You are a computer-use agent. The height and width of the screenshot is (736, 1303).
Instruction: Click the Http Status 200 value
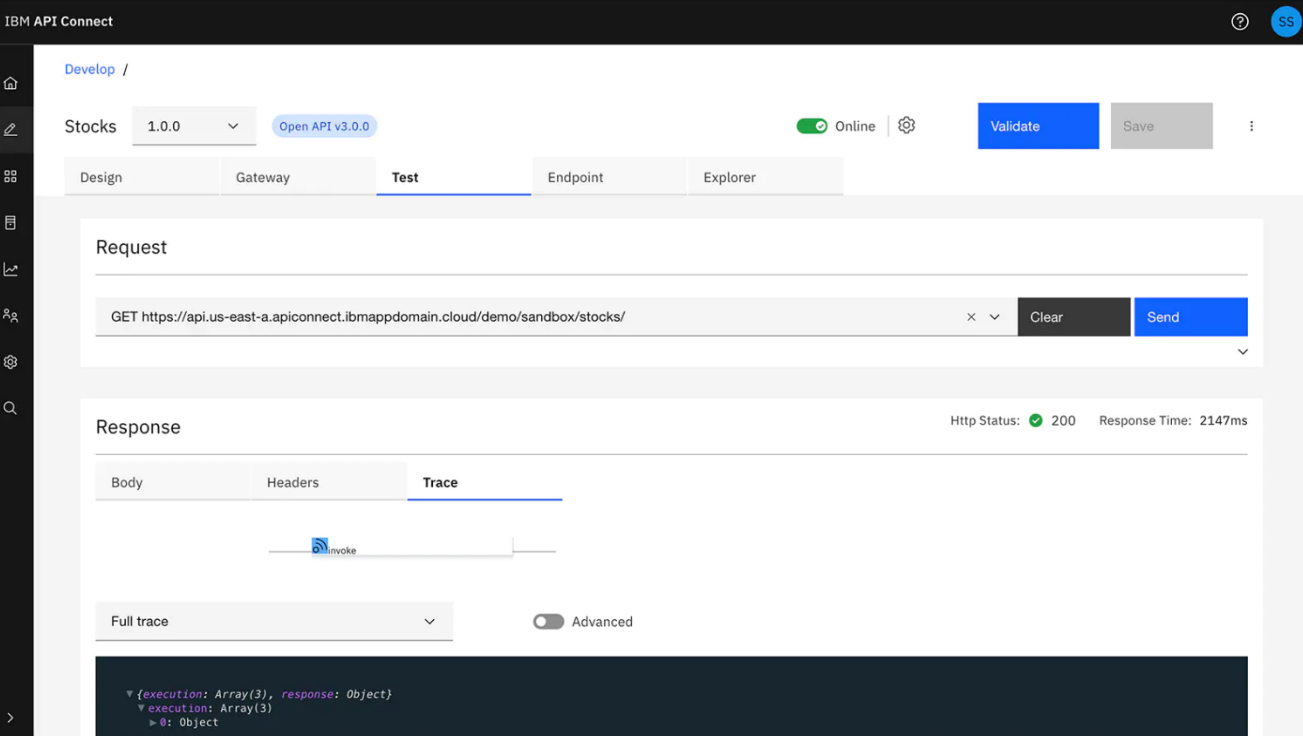coord(1063,421)
